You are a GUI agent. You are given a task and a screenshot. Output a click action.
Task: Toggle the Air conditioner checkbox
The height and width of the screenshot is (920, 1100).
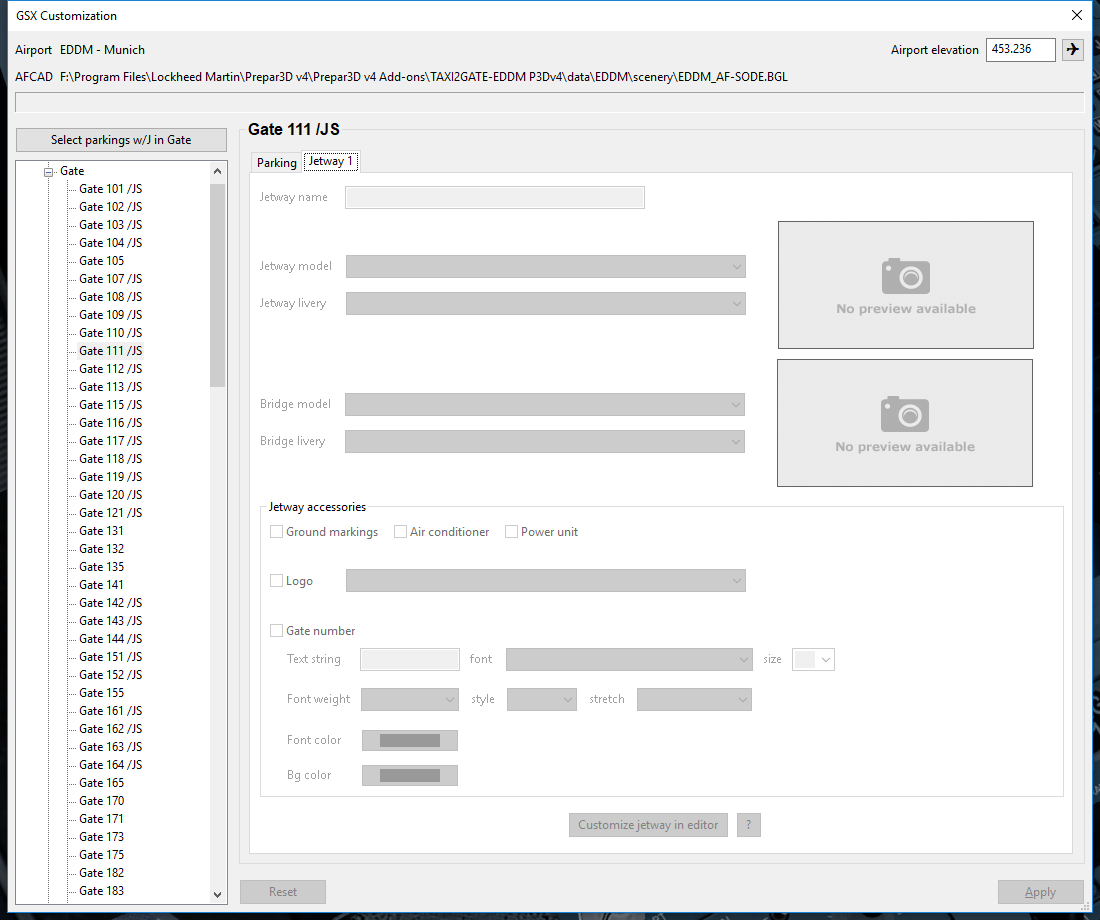pyautogui.click(x=401, y=532)
